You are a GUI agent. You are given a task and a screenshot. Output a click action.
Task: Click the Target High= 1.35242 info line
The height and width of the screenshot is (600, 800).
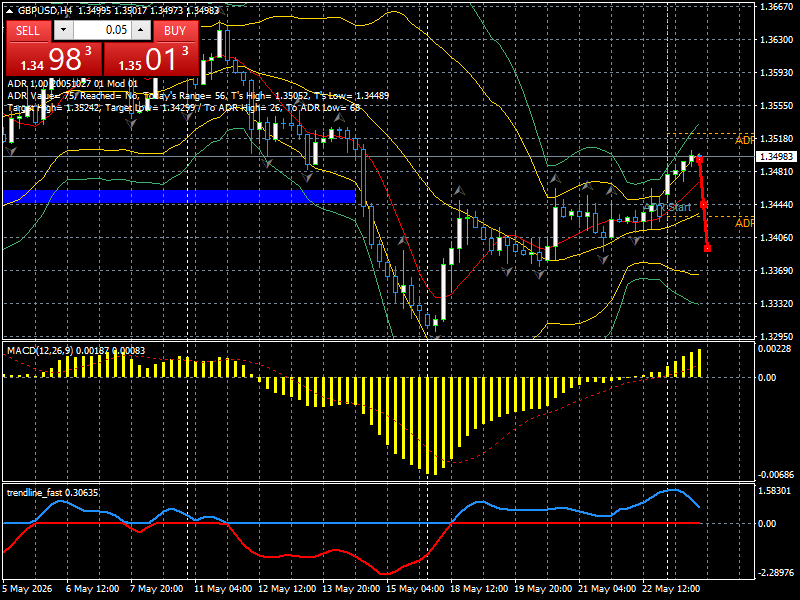(184, 108)
